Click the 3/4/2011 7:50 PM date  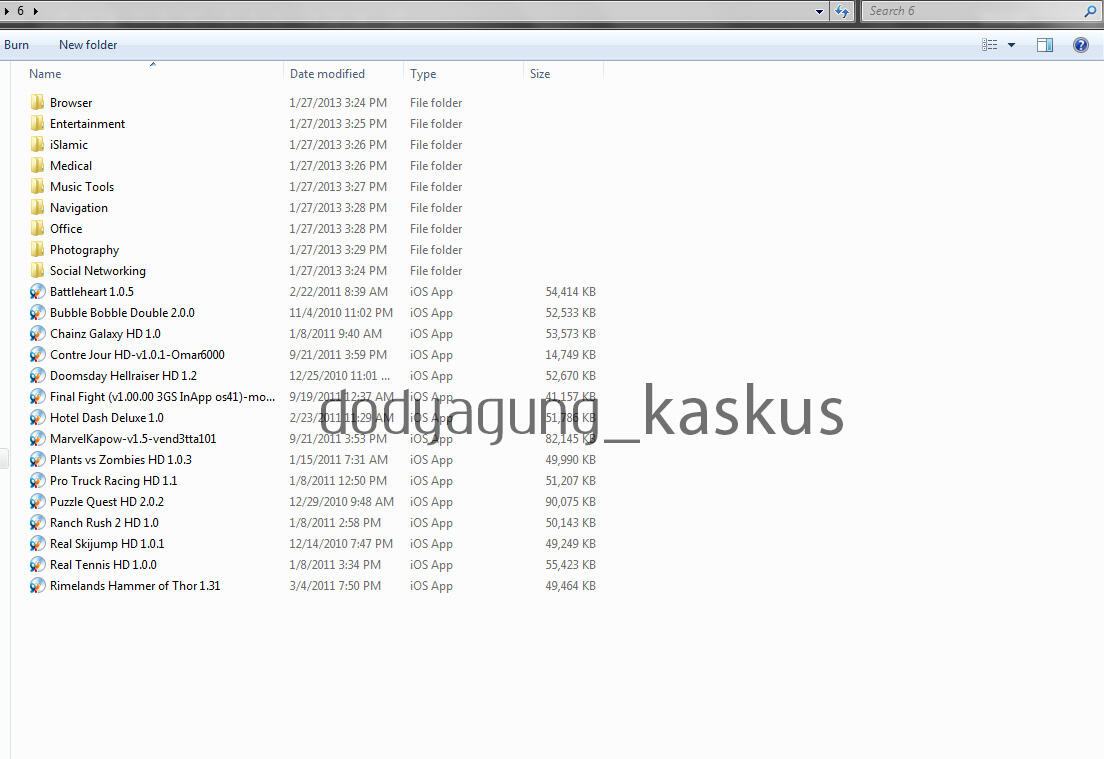pyautogui.click(x=335, y=586)
